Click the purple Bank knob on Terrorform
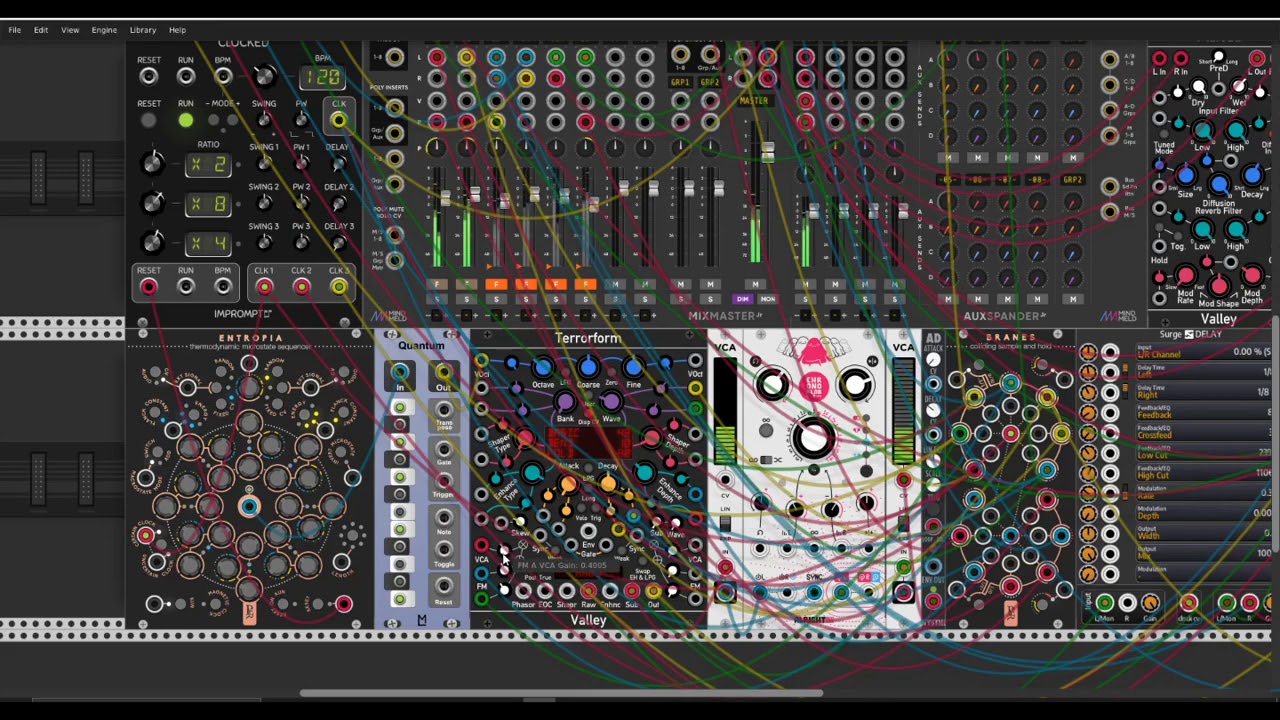Screen dimensions: 1280x720 (565, 403)
